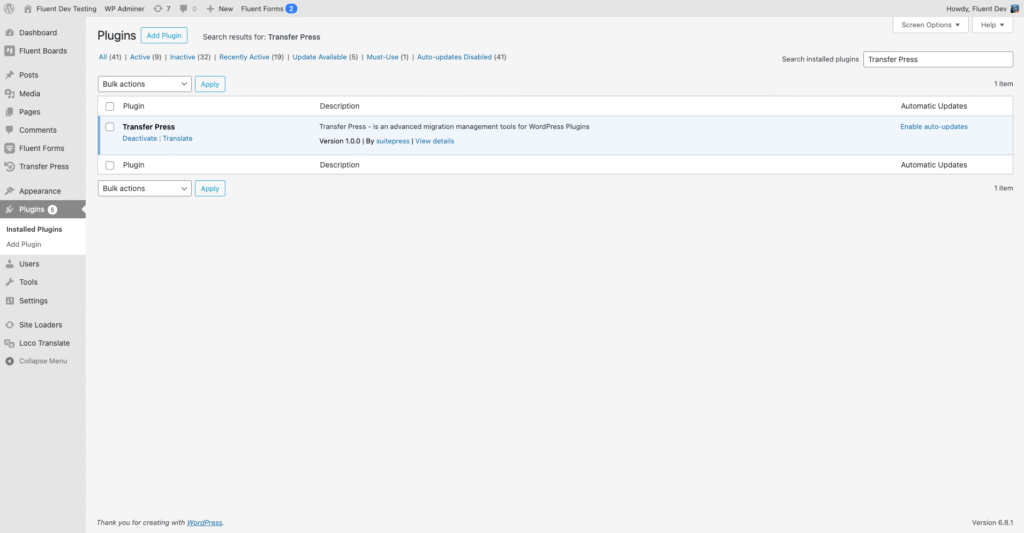Click the Settings sidebar icon
Image resolution: width=1024 pixels, height=533 pixels.
pyautogui.click(x=10, y=301)
